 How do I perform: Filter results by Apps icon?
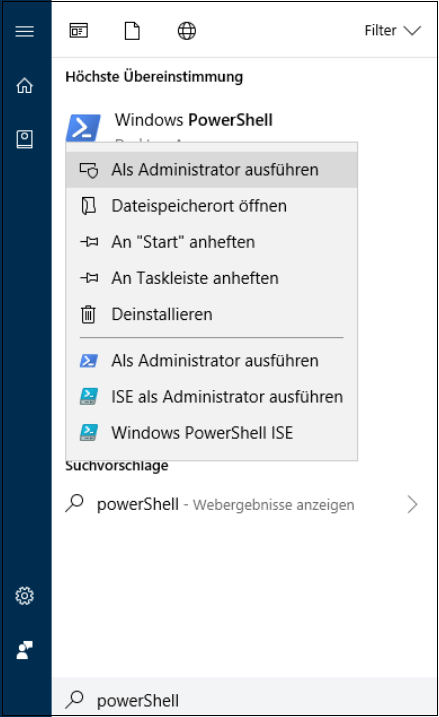coord(79,31)
